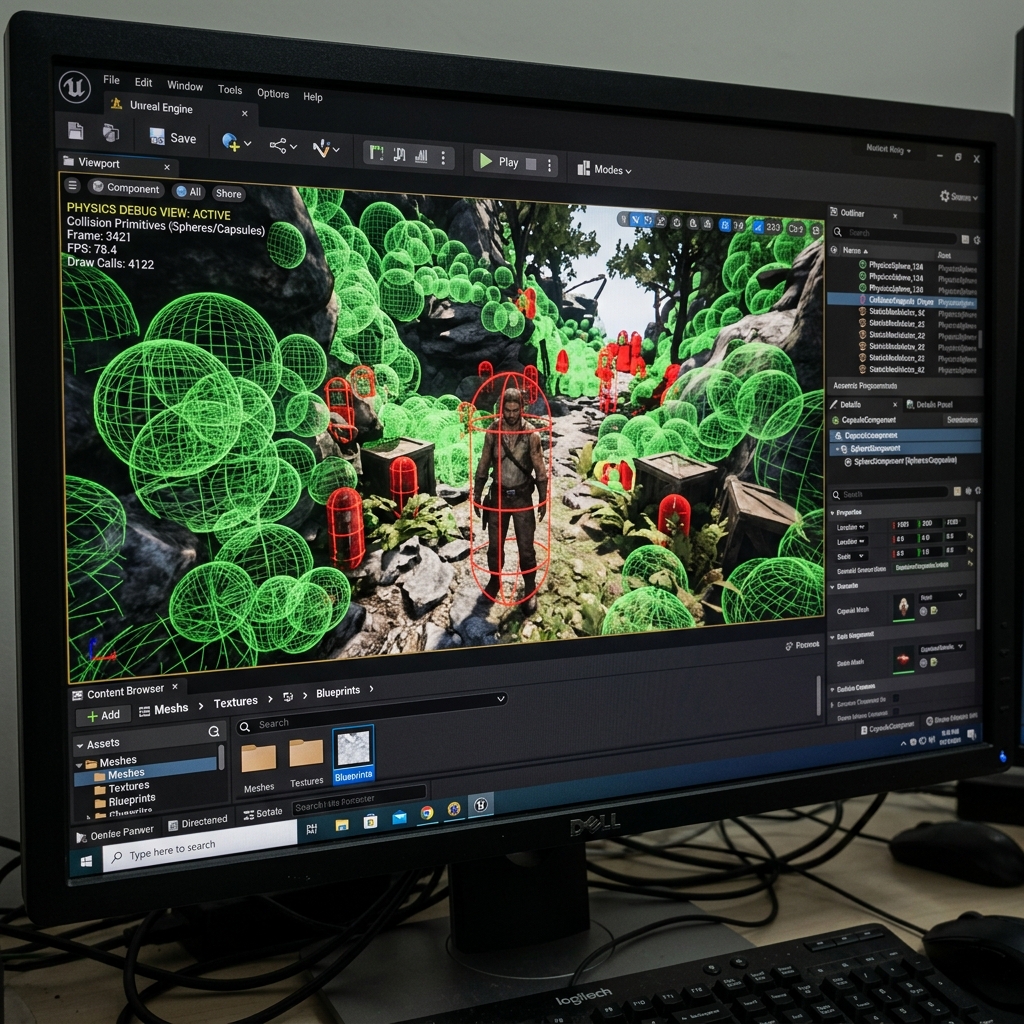Screen dimensions: 1024x1024
Task: Open the viewport hamburger menu icon
Action: coord(72,185)
